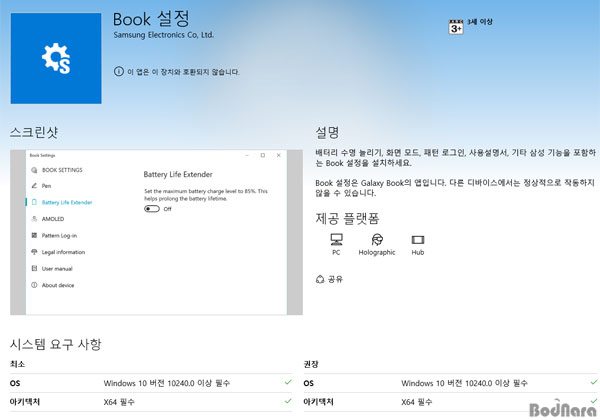Click the green check for minimum 아키텍처

[x=288, y=401]
